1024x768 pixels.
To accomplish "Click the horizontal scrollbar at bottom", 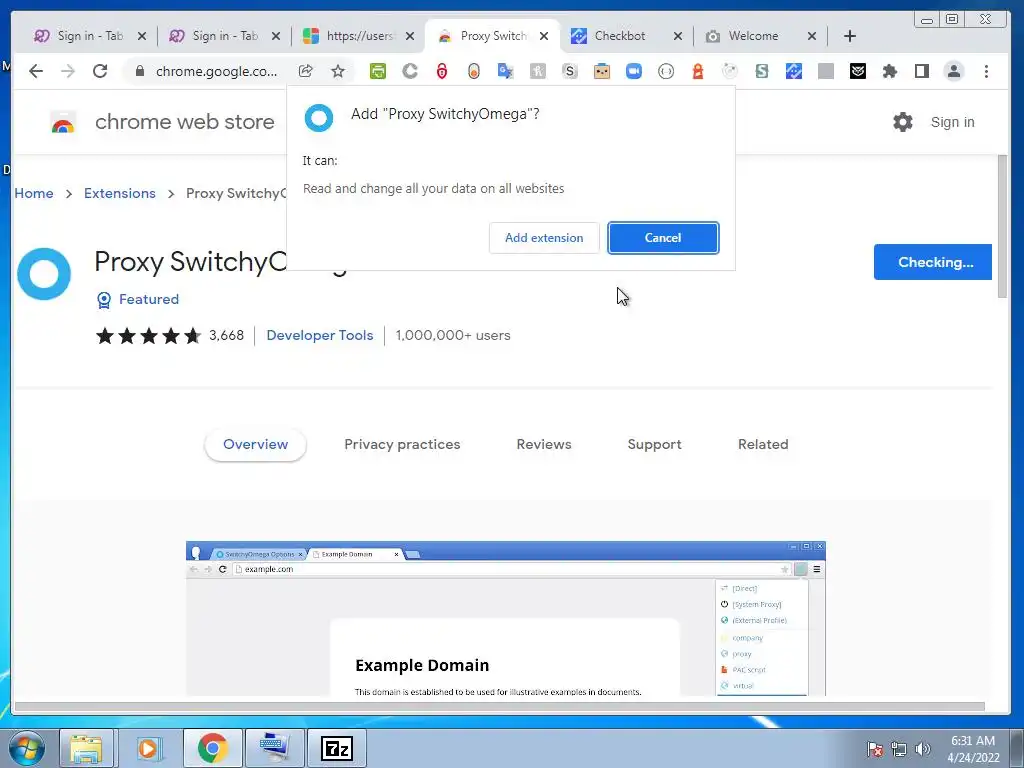I will pos(500,706).
